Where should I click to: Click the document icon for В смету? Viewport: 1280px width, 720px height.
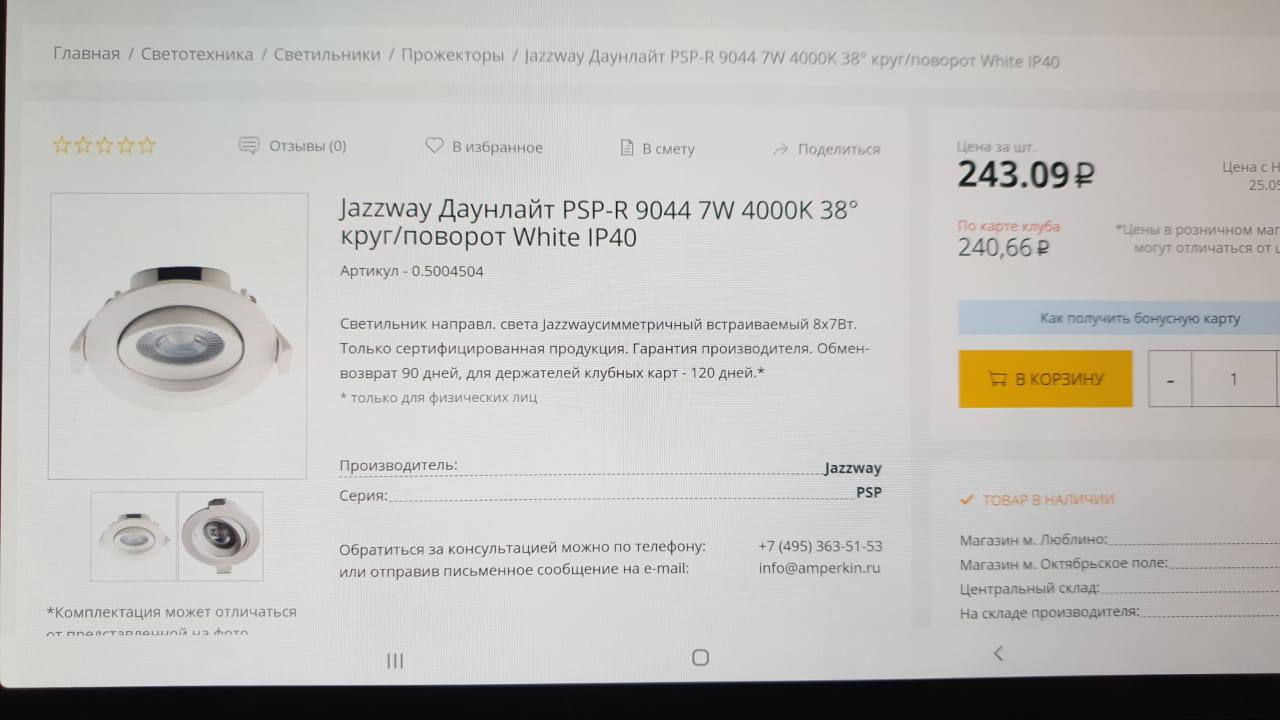627,148
